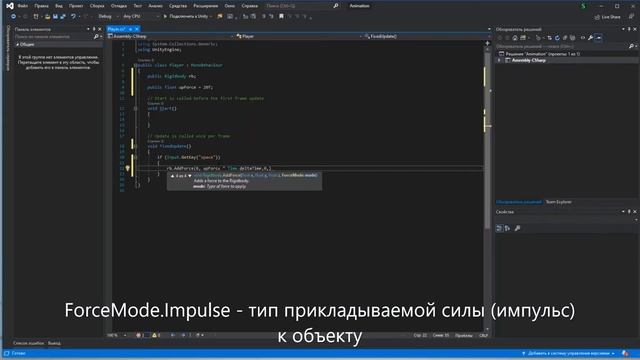Collapse the Общие toolbox group

tap(18, 44)
